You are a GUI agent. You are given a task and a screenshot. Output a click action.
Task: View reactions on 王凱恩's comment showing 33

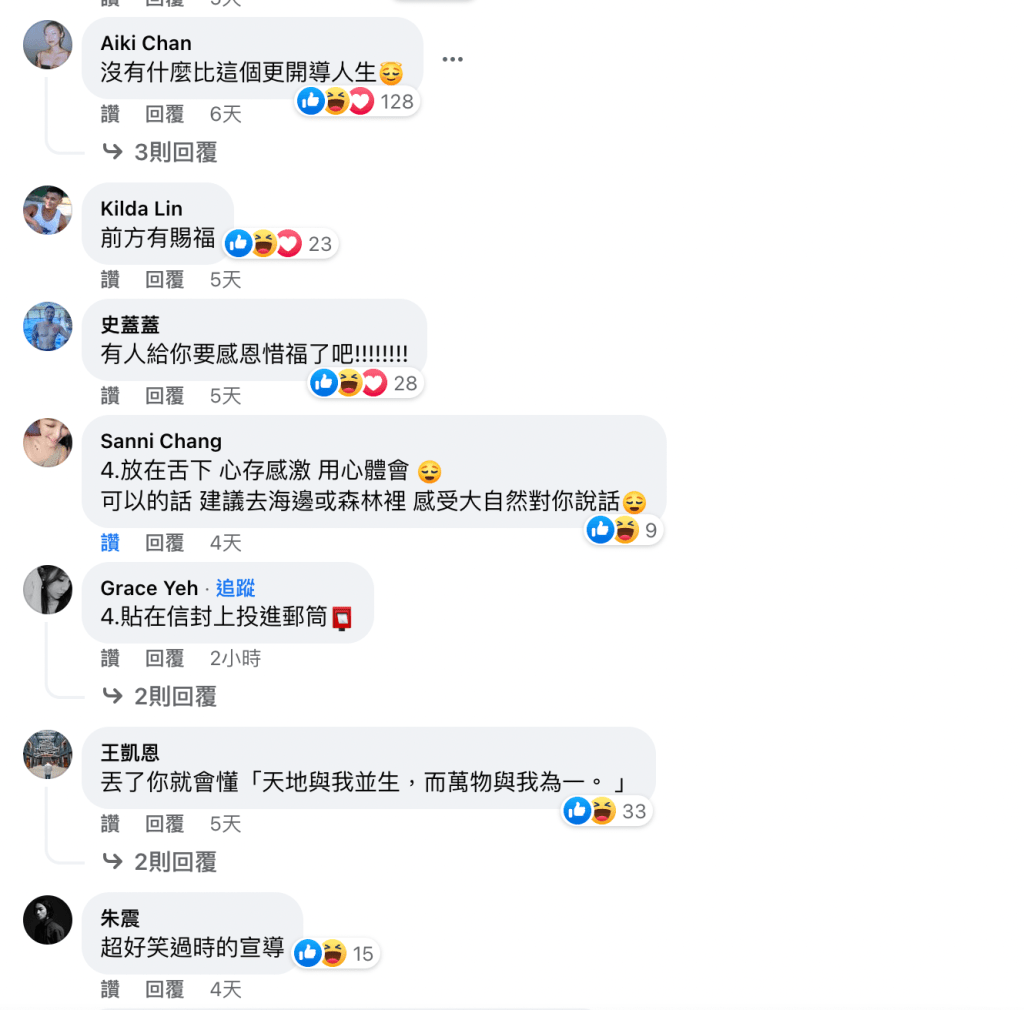click(x=607, y=811)
